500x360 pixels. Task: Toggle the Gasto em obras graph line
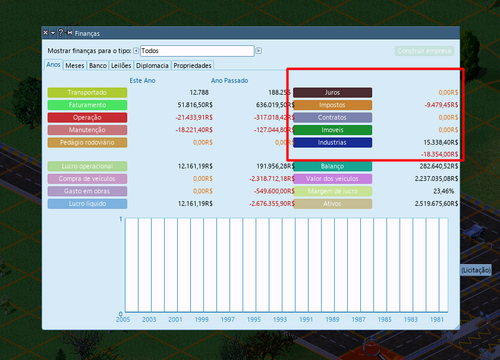pos(87,191)
